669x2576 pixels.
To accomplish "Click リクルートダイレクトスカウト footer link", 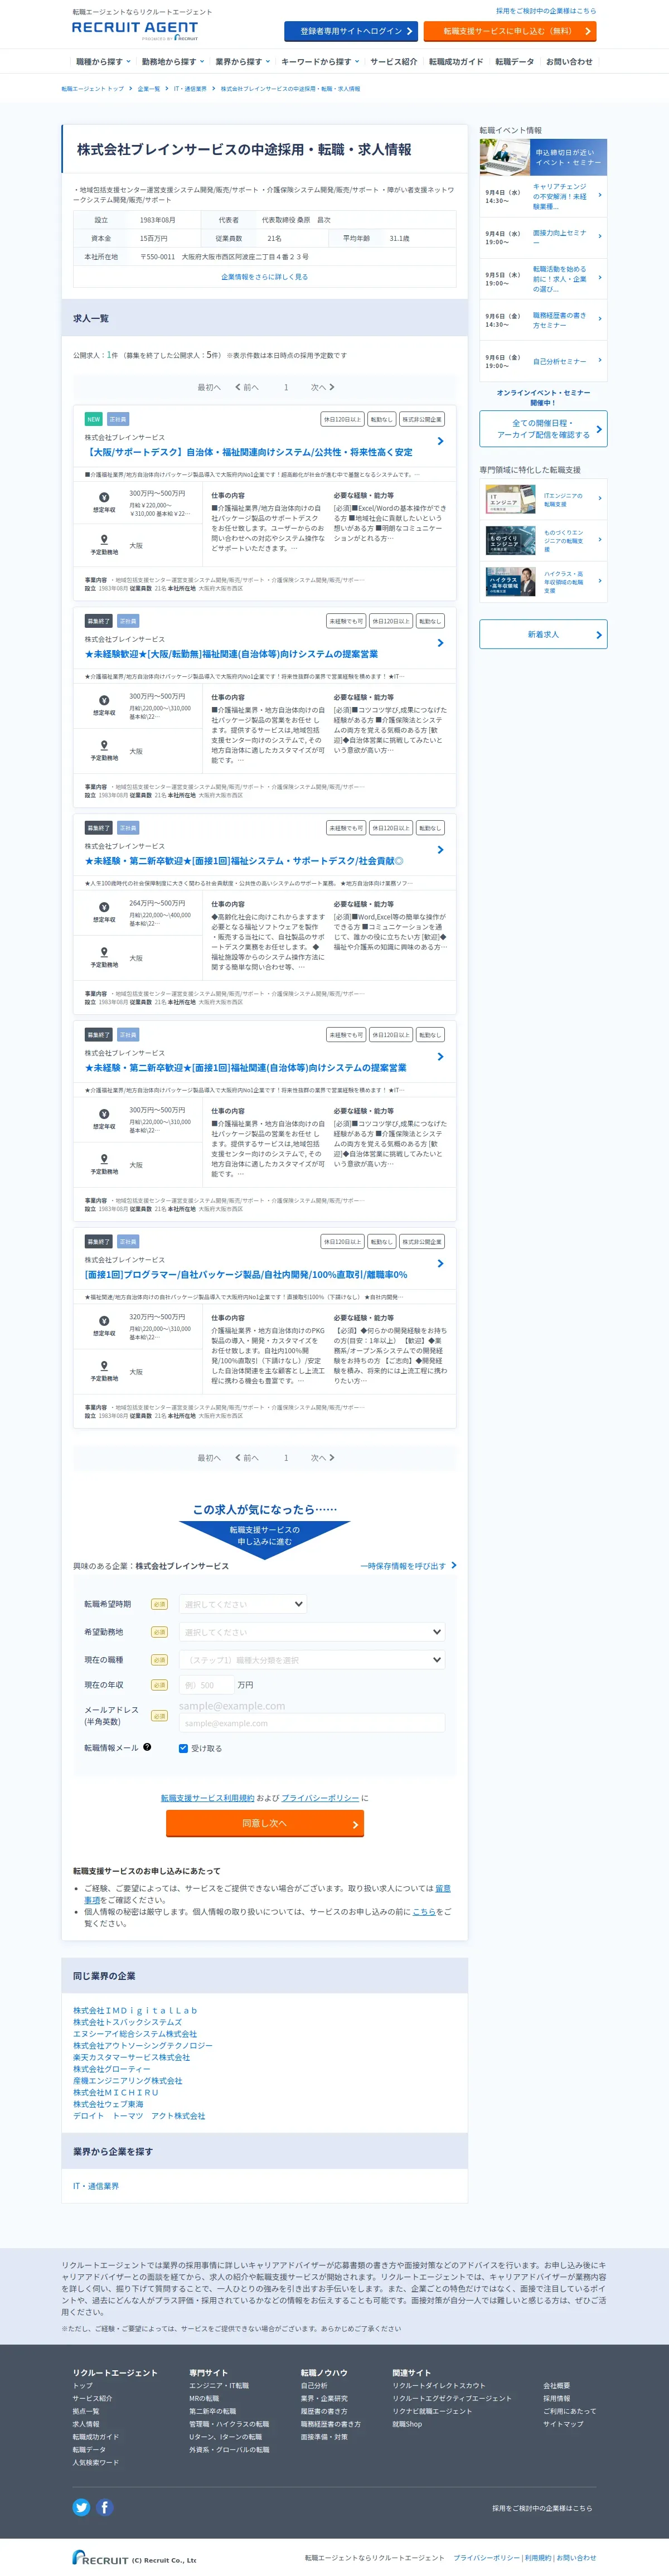I will (x=438, y=2385).
